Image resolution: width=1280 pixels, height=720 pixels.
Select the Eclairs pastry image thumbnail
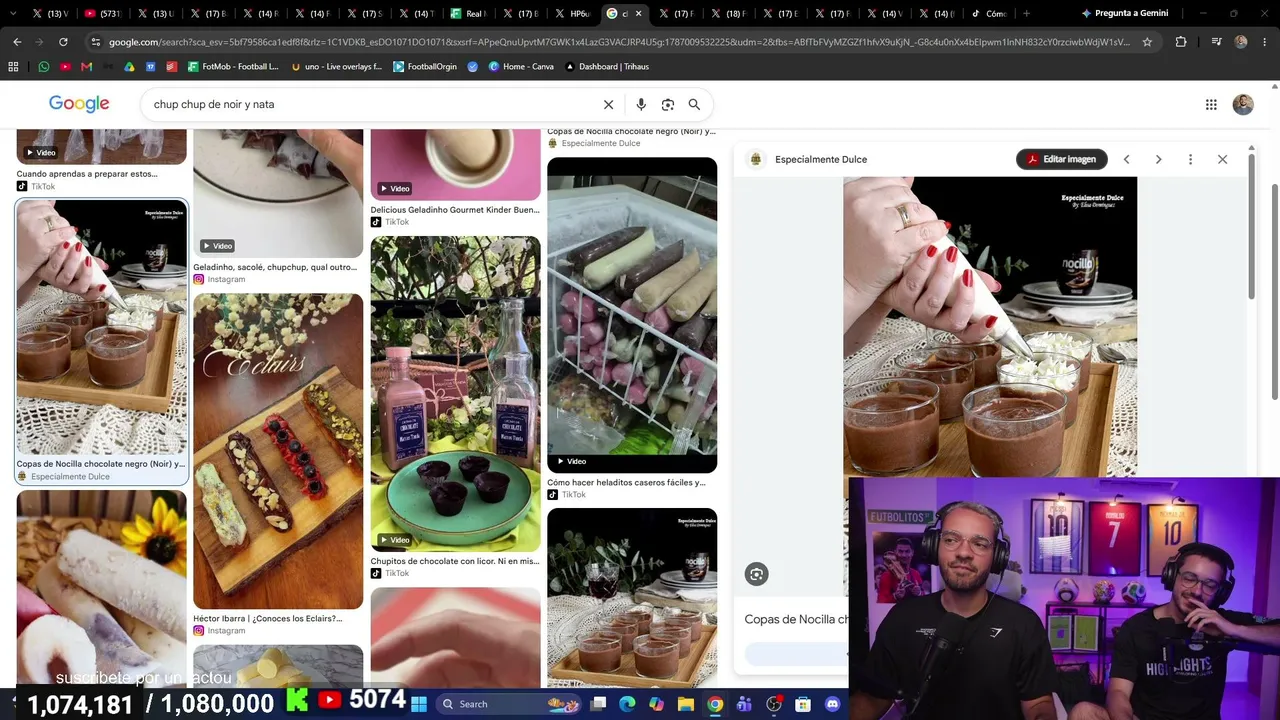[x=278, y=451]
